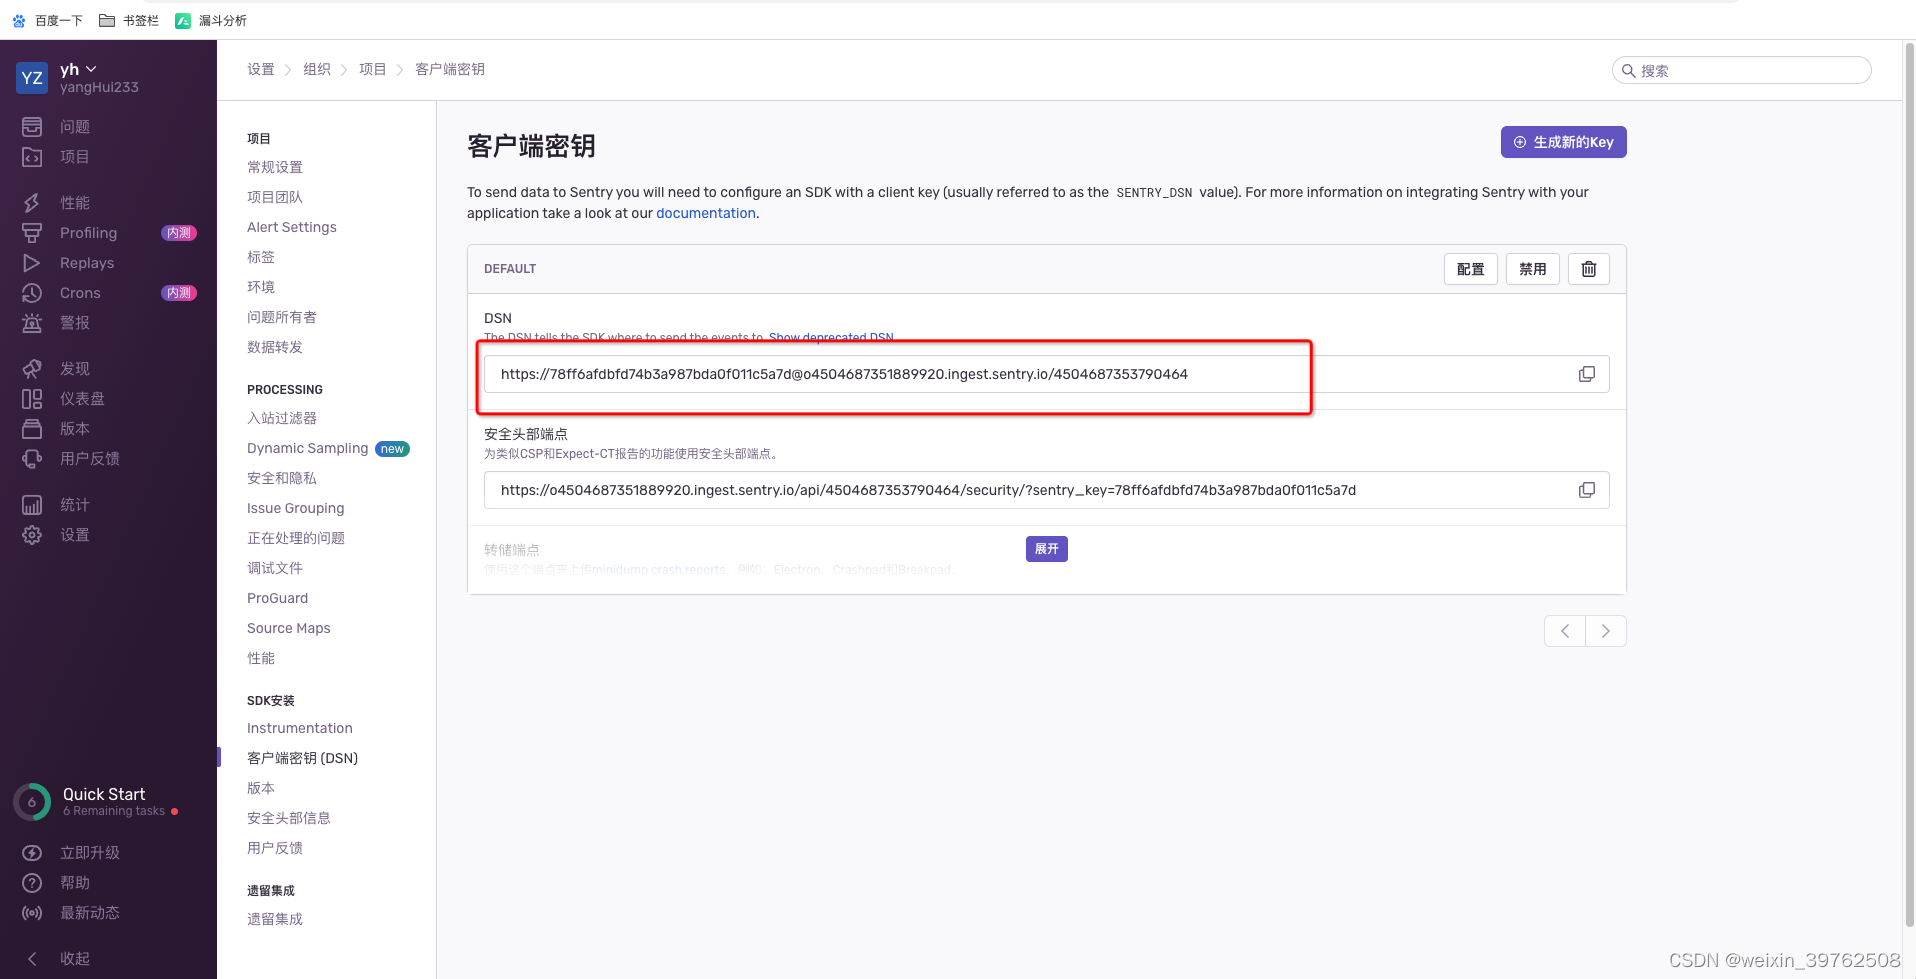Click the security endpoint URL field
1916x979 pixels.
(1047, 490)
